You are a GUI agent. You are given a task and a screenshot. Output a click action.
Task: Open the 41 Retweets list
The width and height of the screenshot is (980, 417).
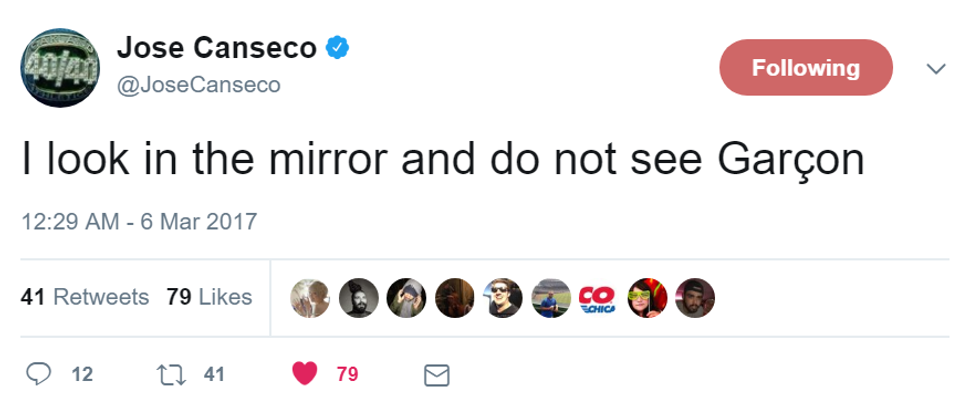(x=85, y=297)
